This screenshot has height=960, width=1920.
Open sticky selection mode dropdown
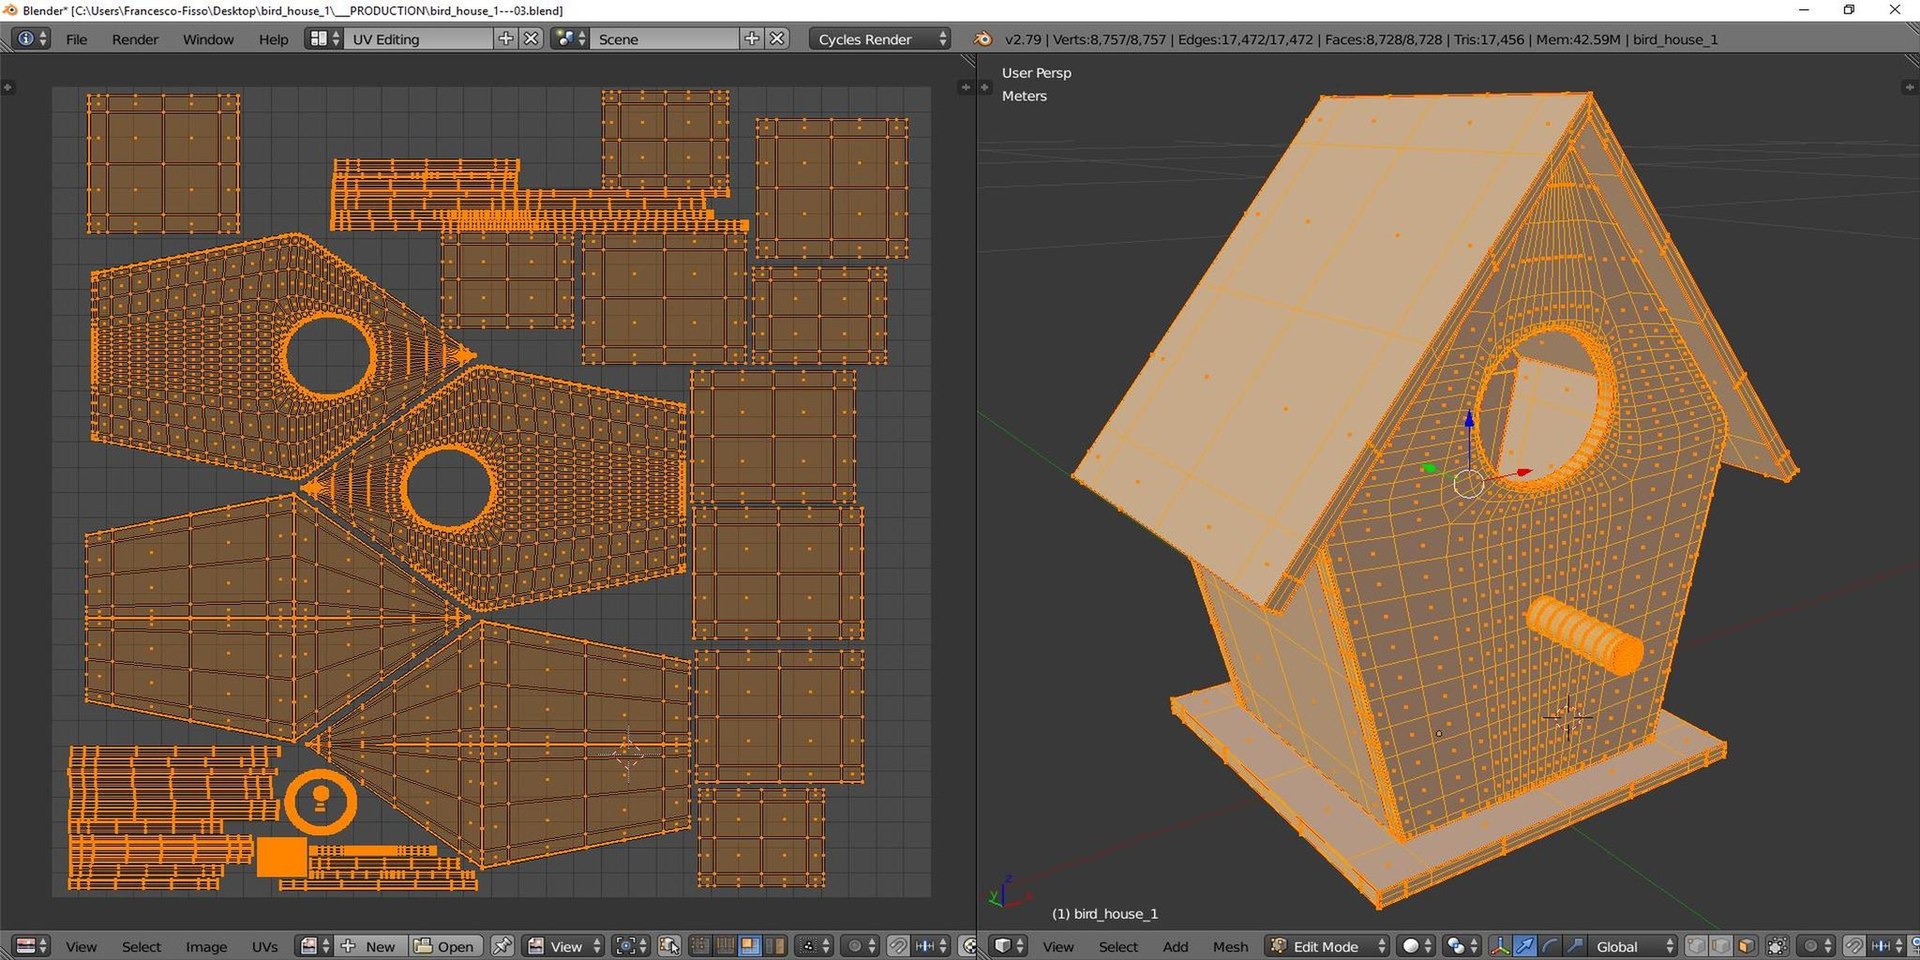click(813, 946)
